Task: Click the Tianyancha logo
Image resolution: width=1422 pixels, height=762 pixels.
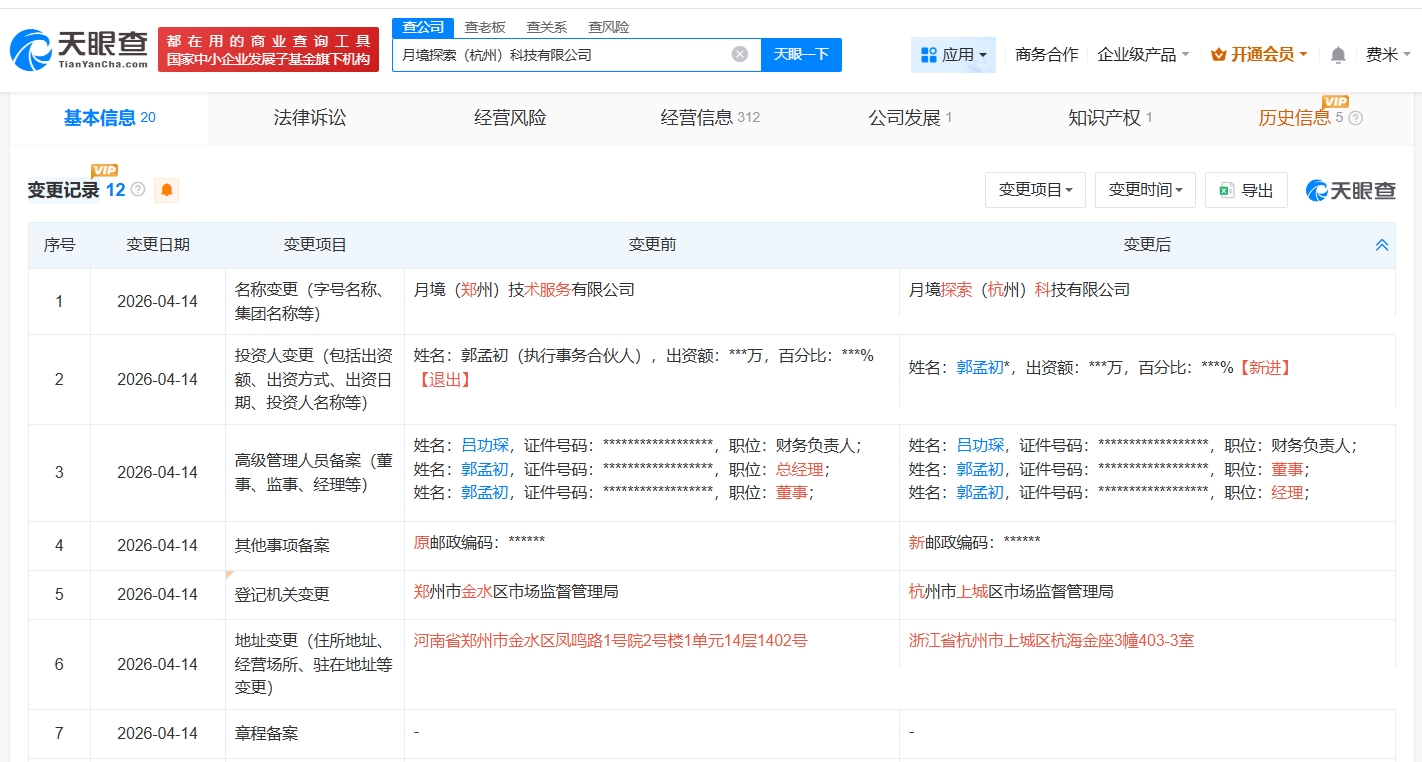Action: point(78,48)
